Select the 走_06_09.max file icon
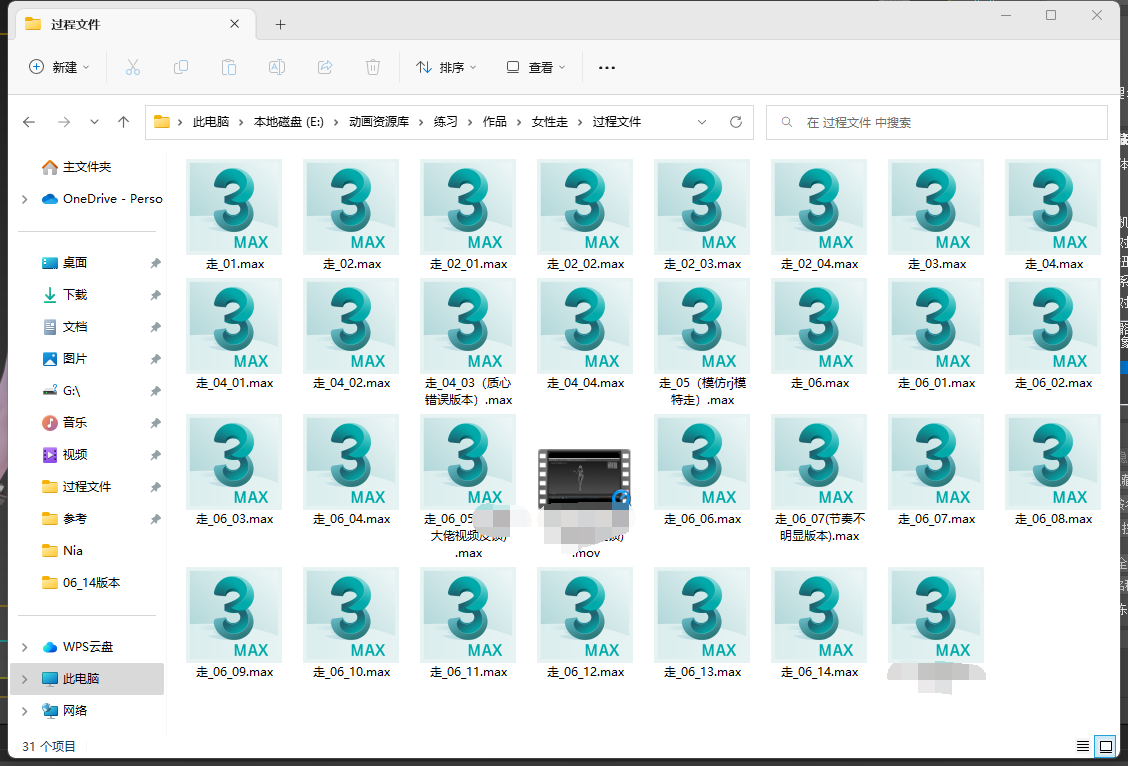The height and width of the screenshot is (766, 1128). click(234, 615)
